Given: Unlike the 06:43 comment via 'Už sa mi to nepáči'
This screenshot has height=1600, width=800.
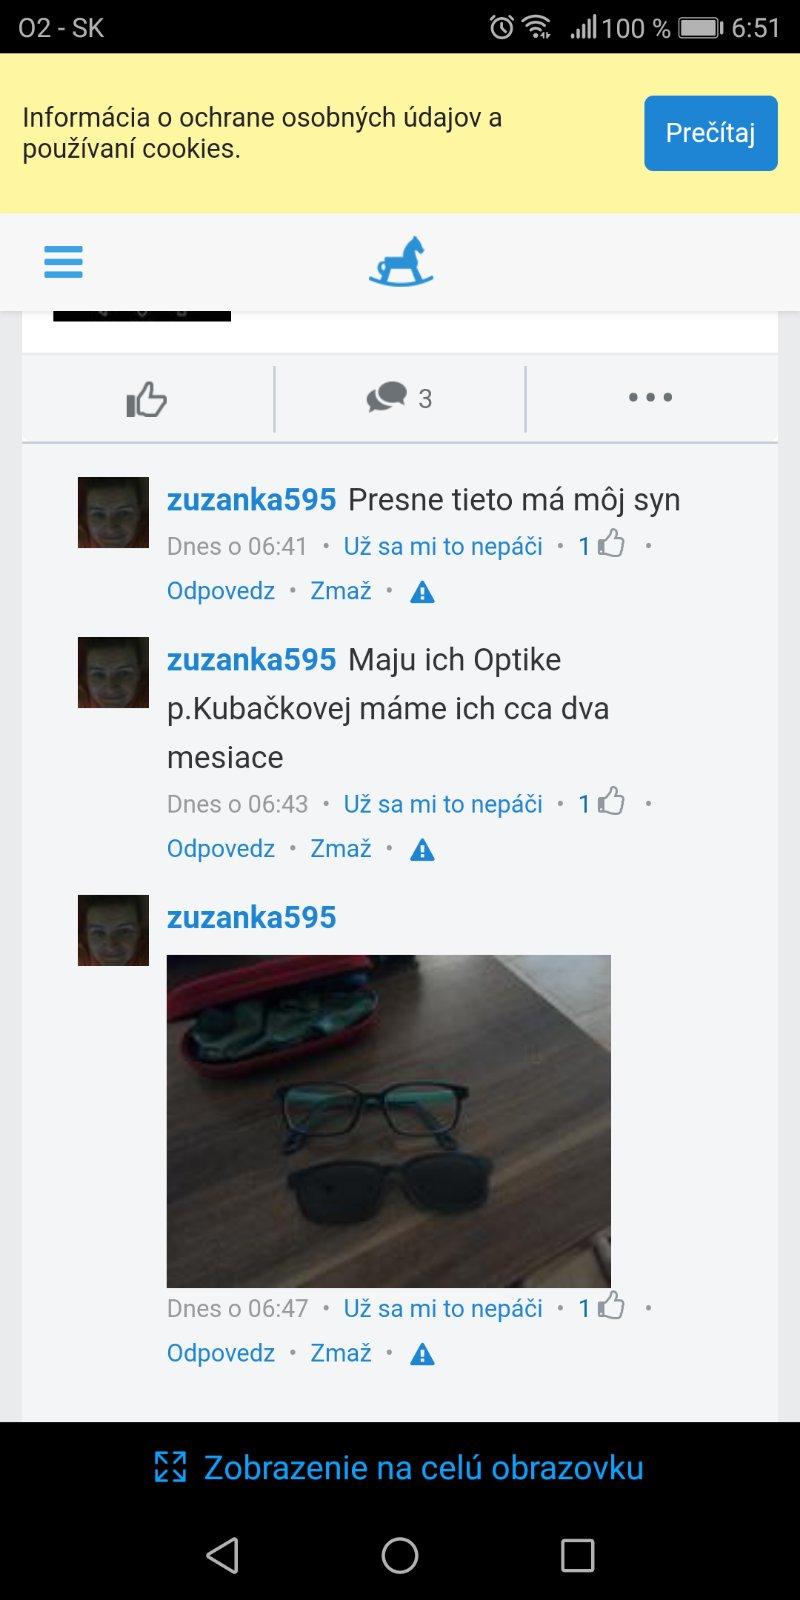Looking at the screenshot, I should 443,804.
